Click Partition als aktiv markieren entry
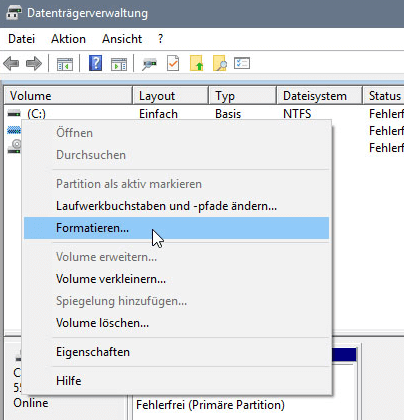This screenshot has width=404, height=420. (176, 184)
